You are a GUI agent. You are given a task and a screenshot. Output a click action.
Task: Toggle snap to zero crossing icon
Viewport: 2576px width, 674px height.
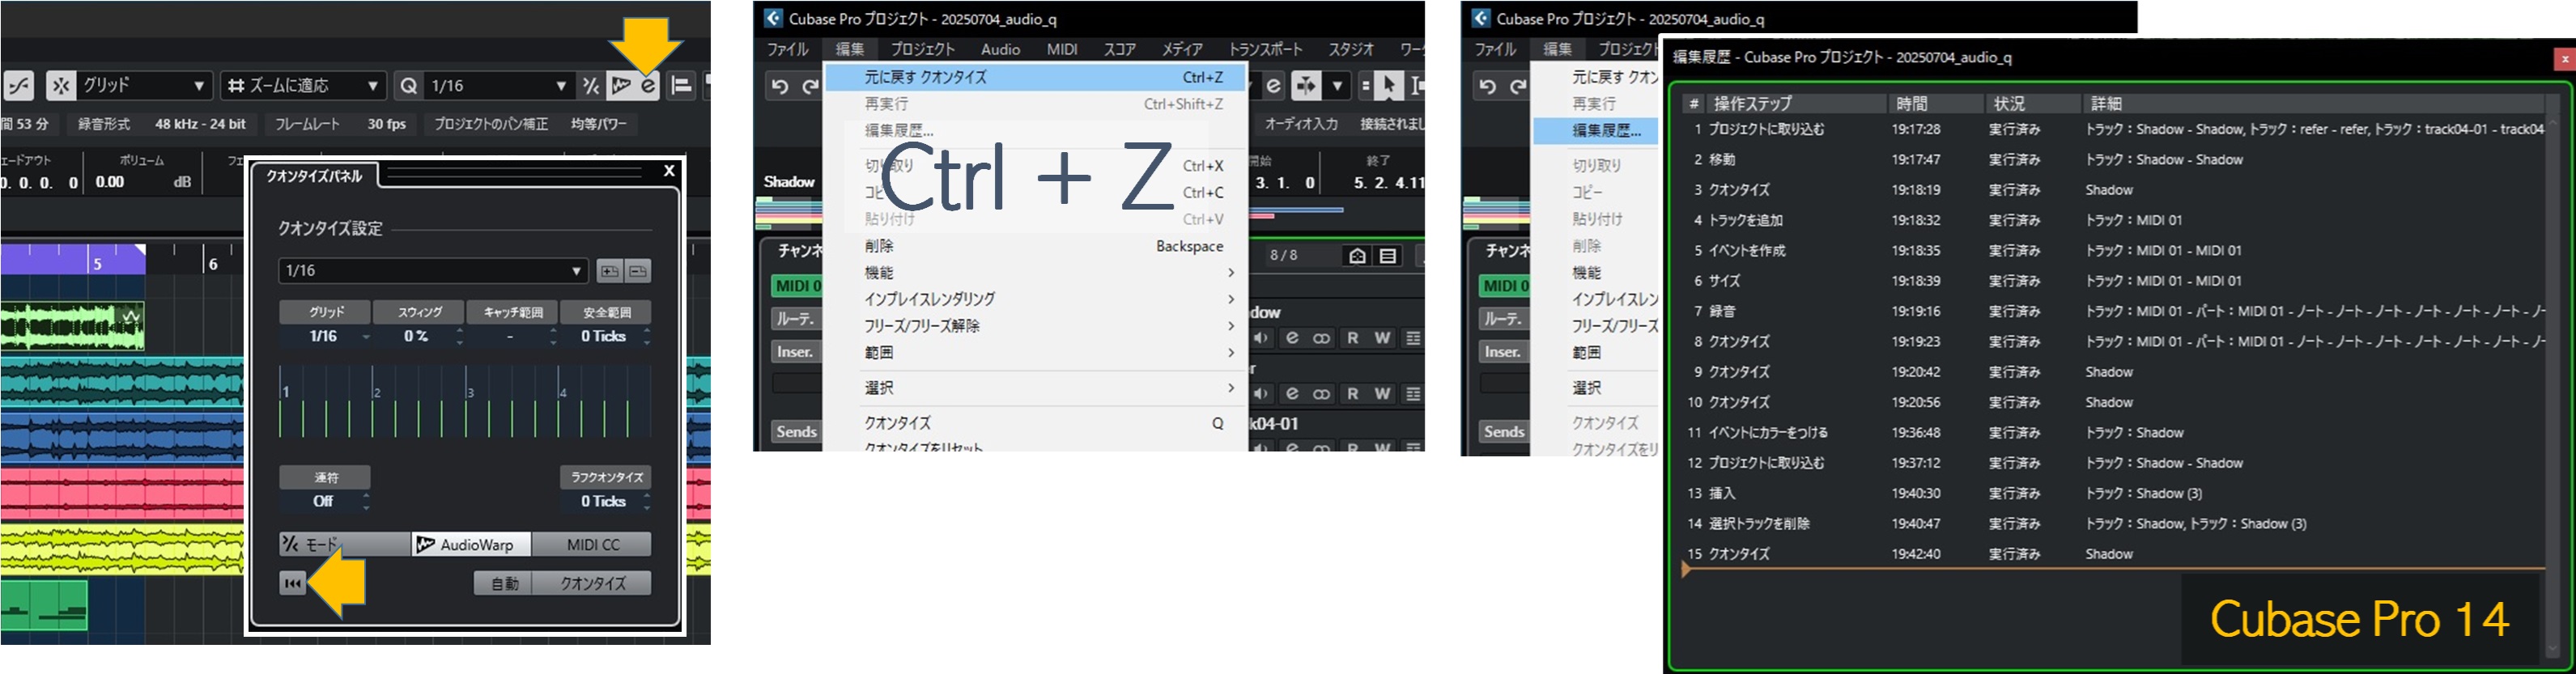pos(19,86)
